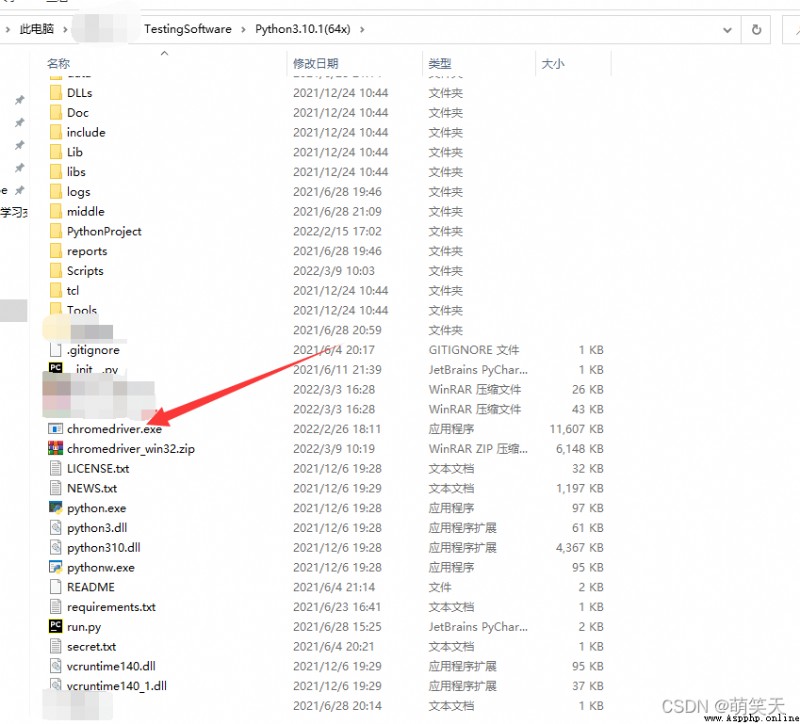
Task: Click the LICENSE.txt document icon
Action: (x=56, y=468)
